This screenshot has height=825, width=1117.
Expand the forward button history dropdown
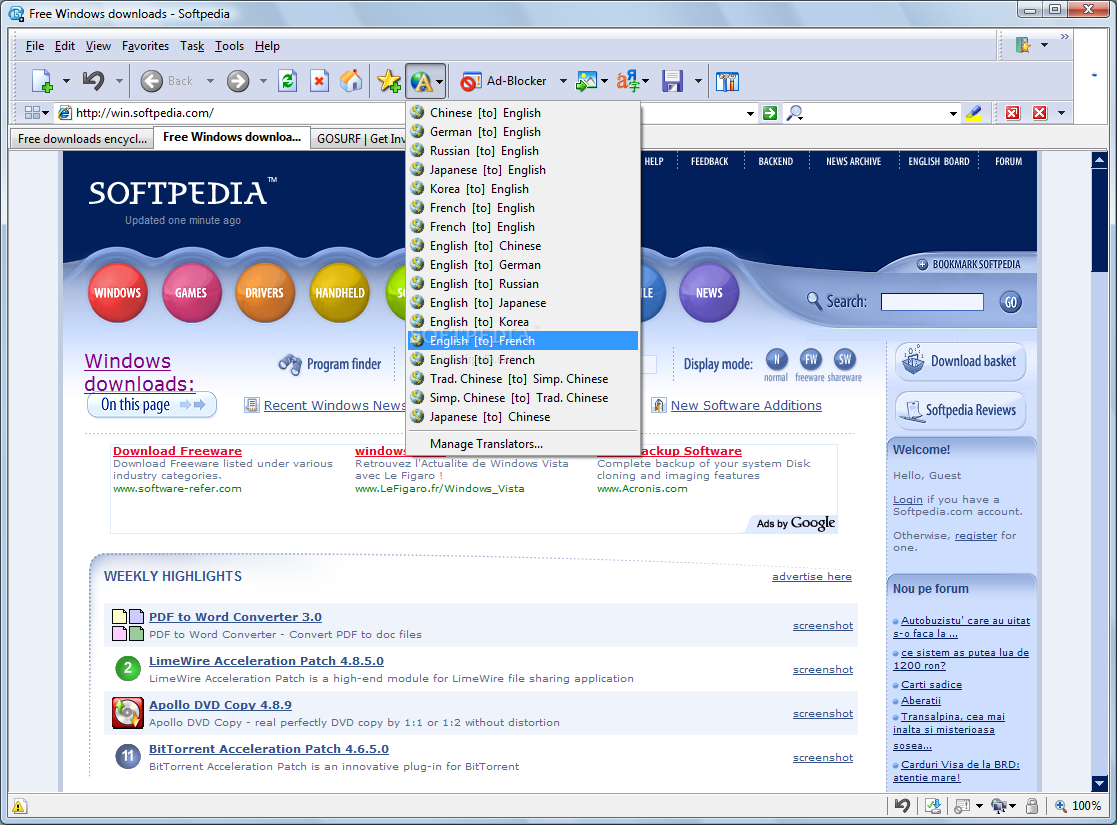coord(263,81)
